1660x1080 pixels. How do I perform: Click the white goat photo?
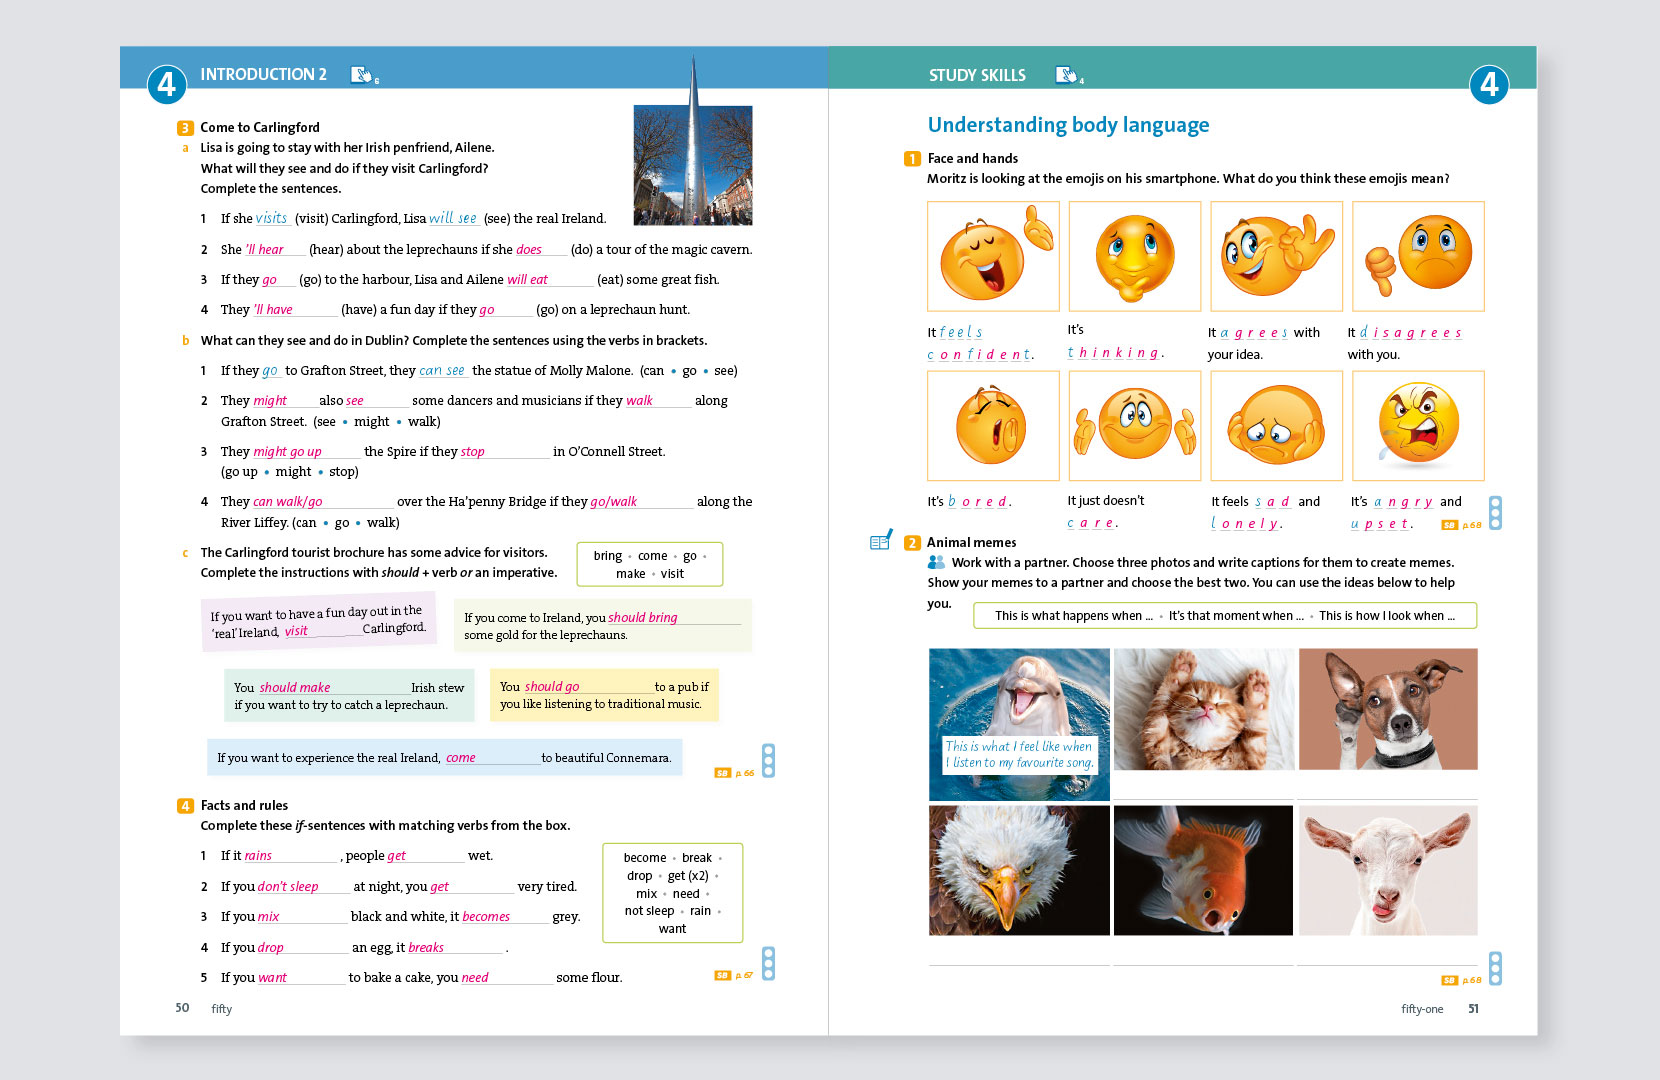(1387, 870)
